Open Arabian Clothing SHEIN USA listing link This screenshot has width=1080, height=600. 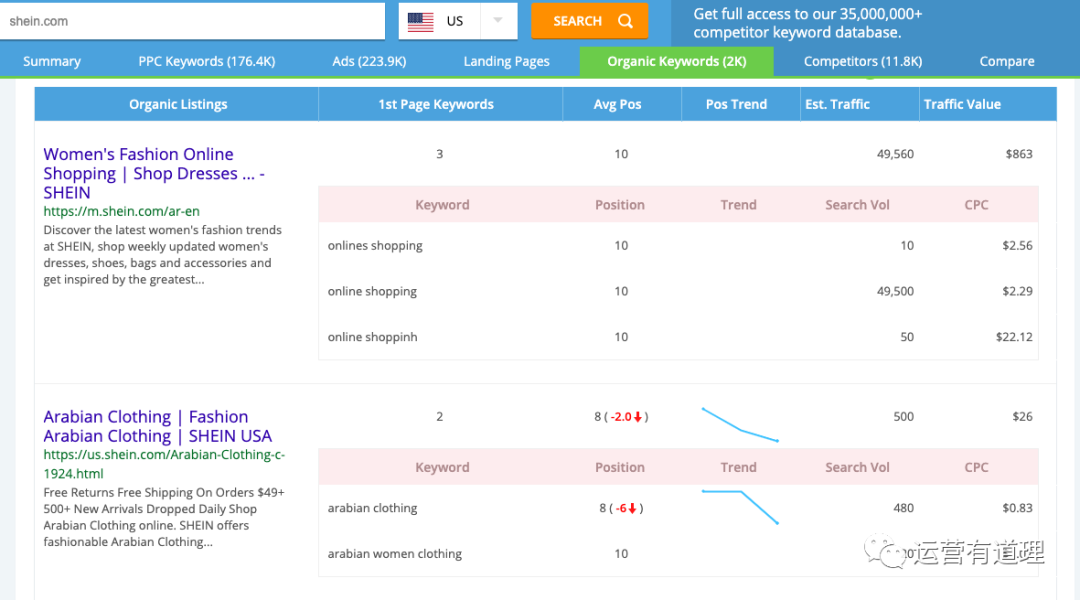pyautogui.click(x=157, y=426)
